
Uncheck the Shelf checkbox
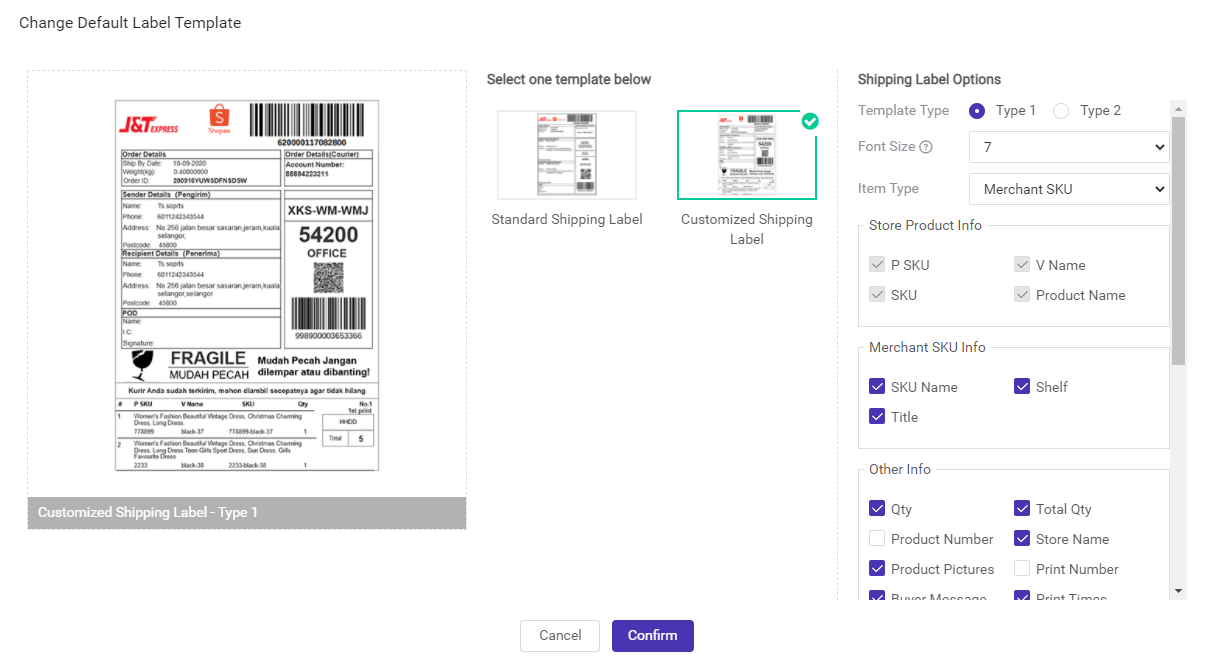click(1022, 387)
